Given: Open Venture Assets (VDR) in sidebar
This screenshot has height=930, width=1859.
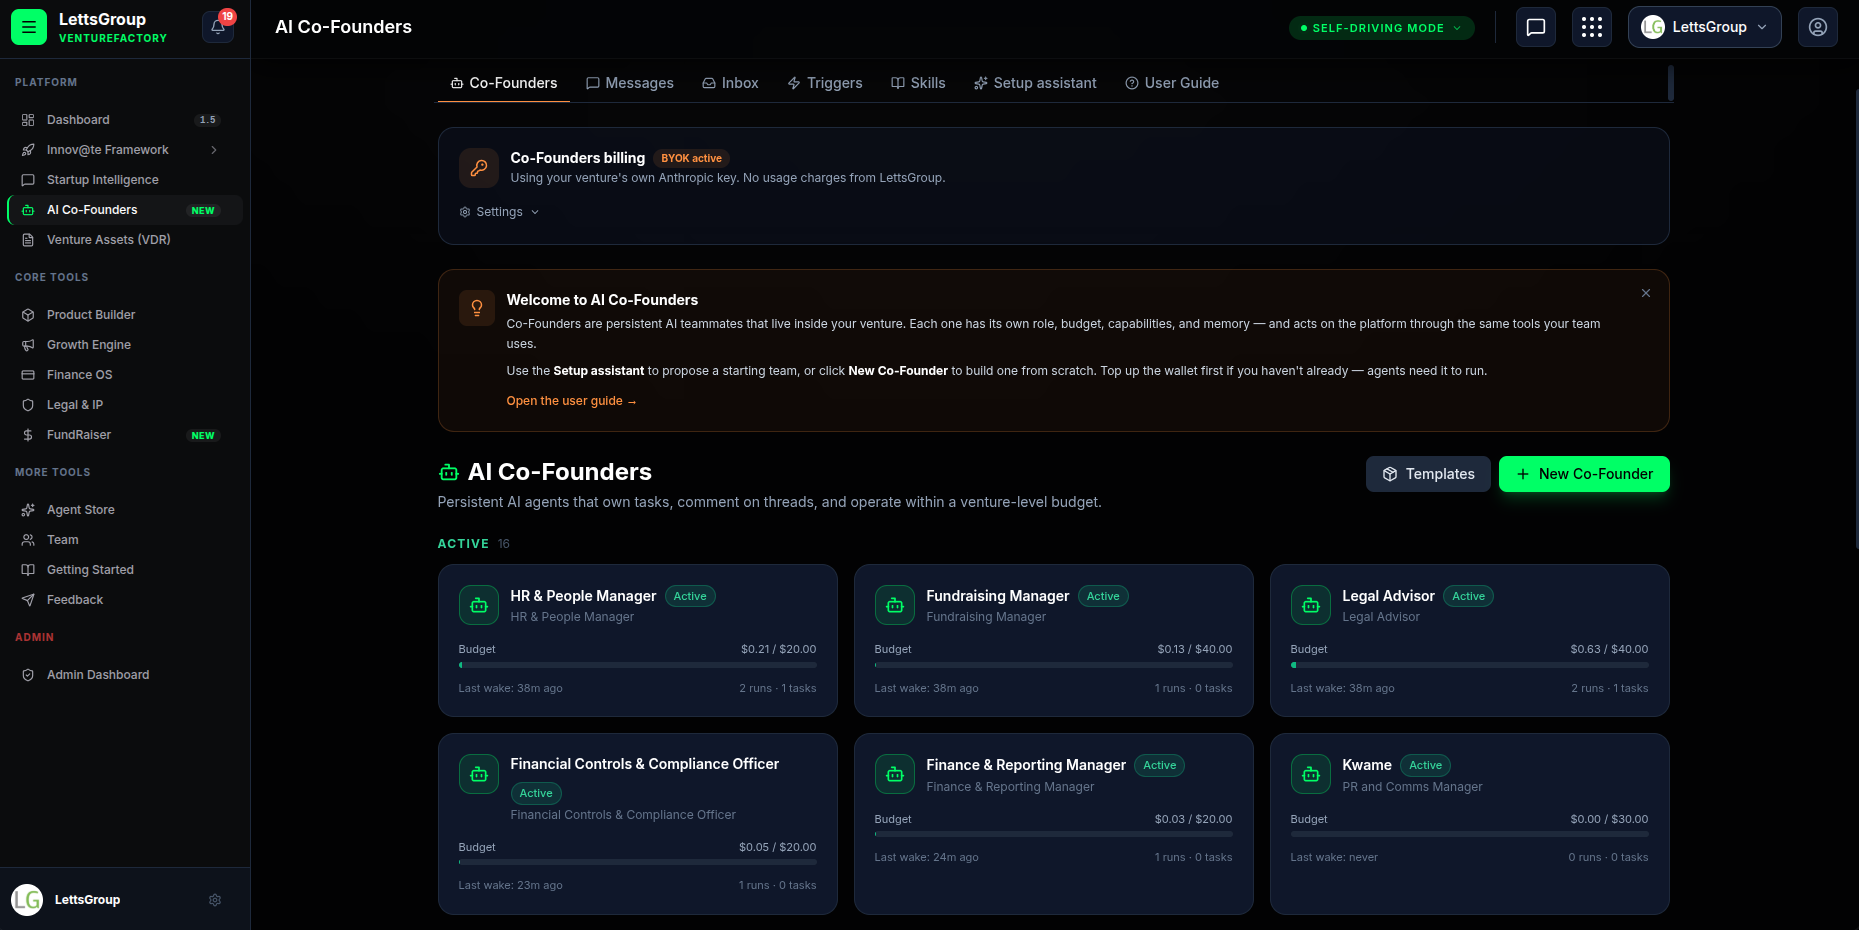Looking at the screenshot, I should [125, 240].
